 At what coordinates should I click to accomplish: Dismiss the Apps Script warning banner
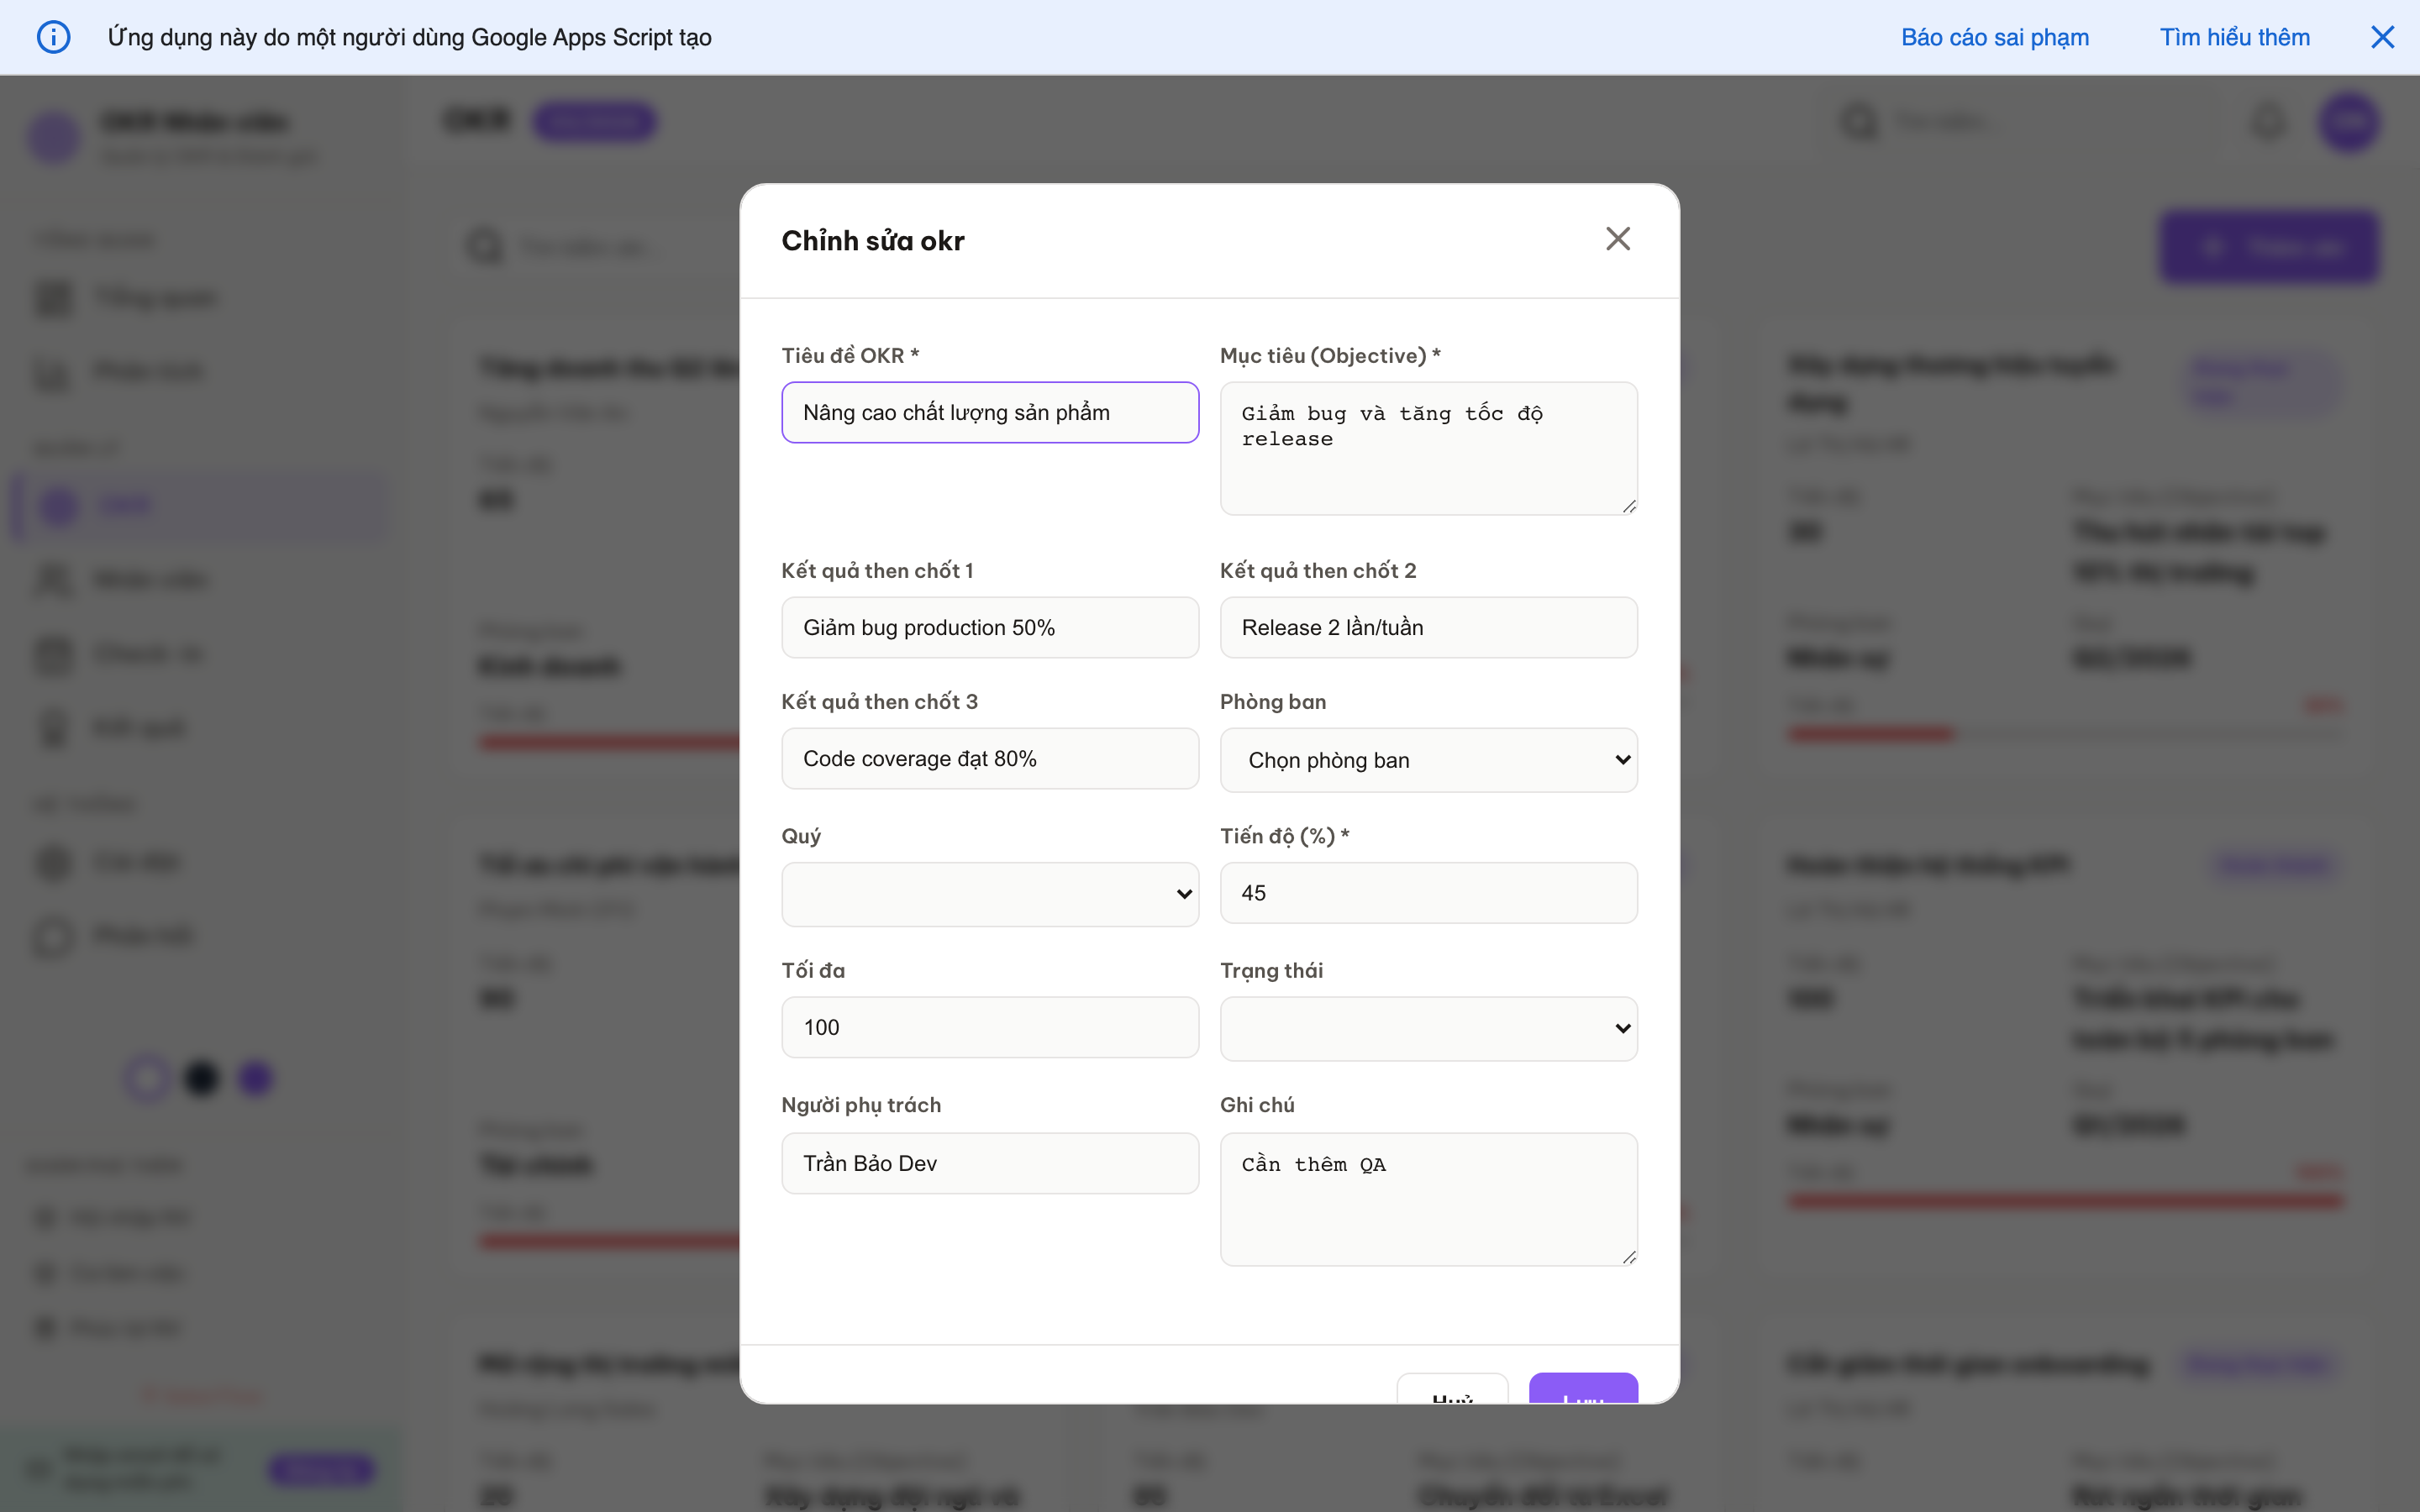[2383, 37]
